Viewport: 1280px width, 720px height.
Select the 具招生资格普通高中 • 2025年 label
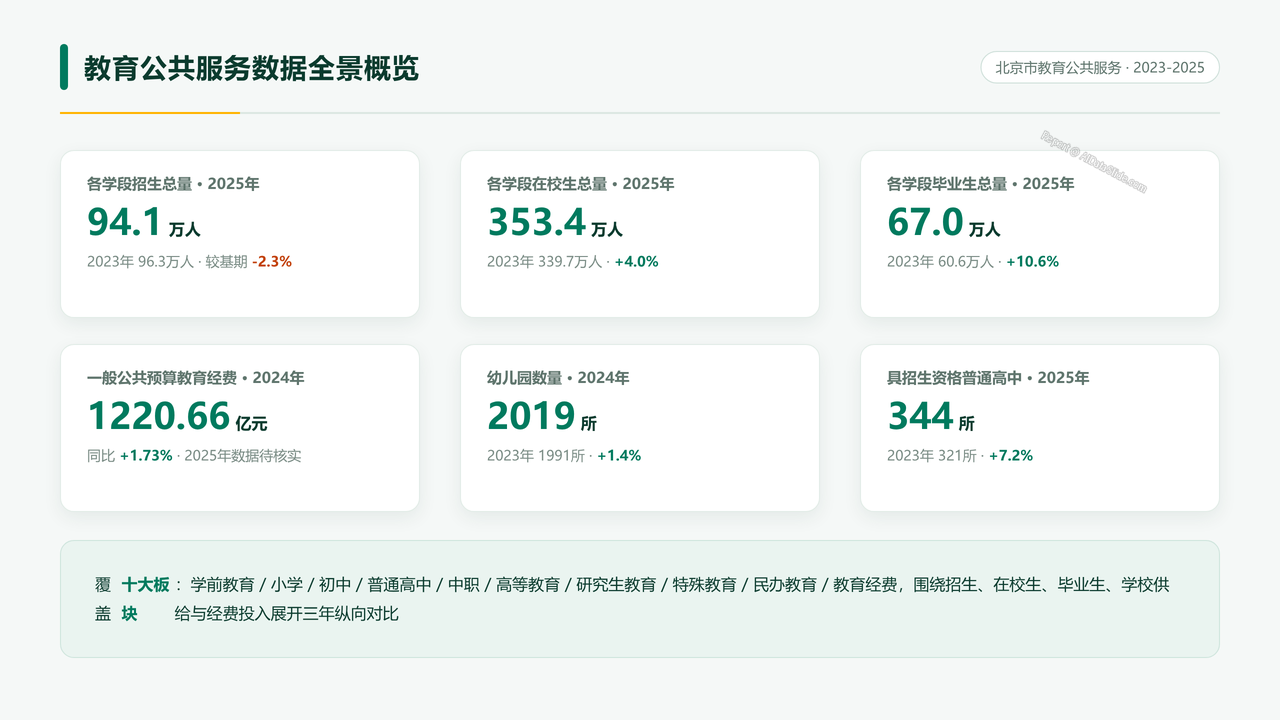tap(988, 378)
